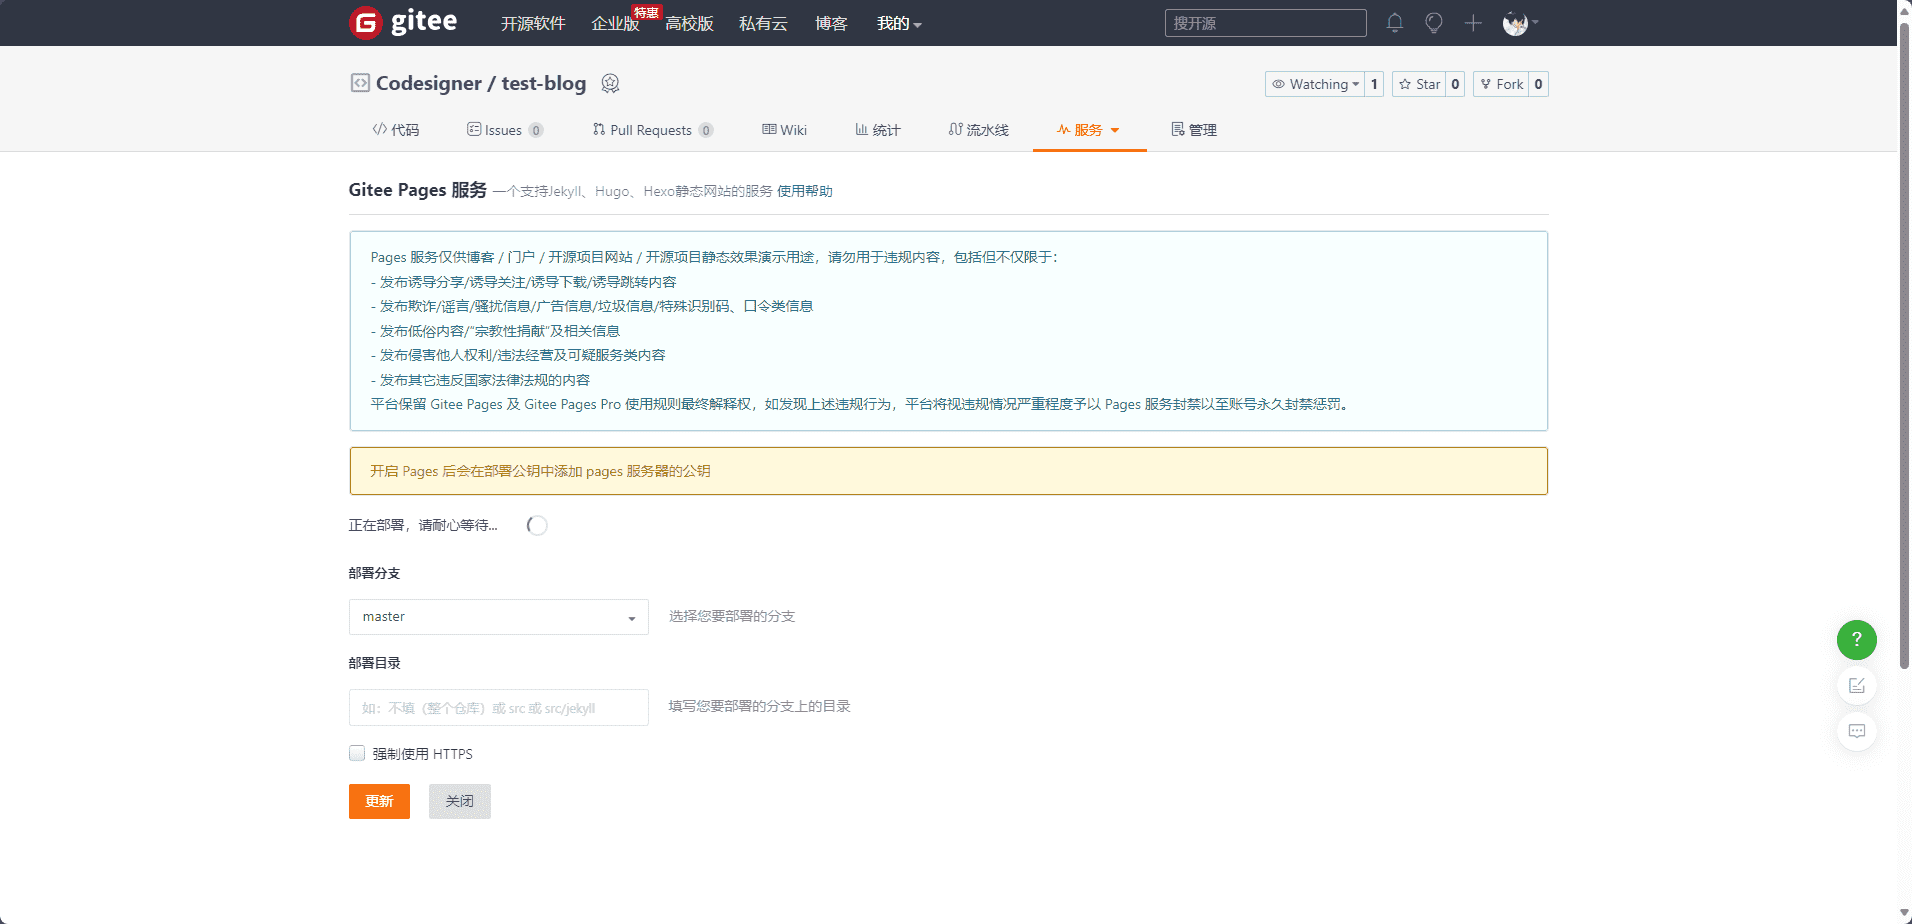
Task: Click the scrollbar down arrow
Action: click(x=1904, y=914)
